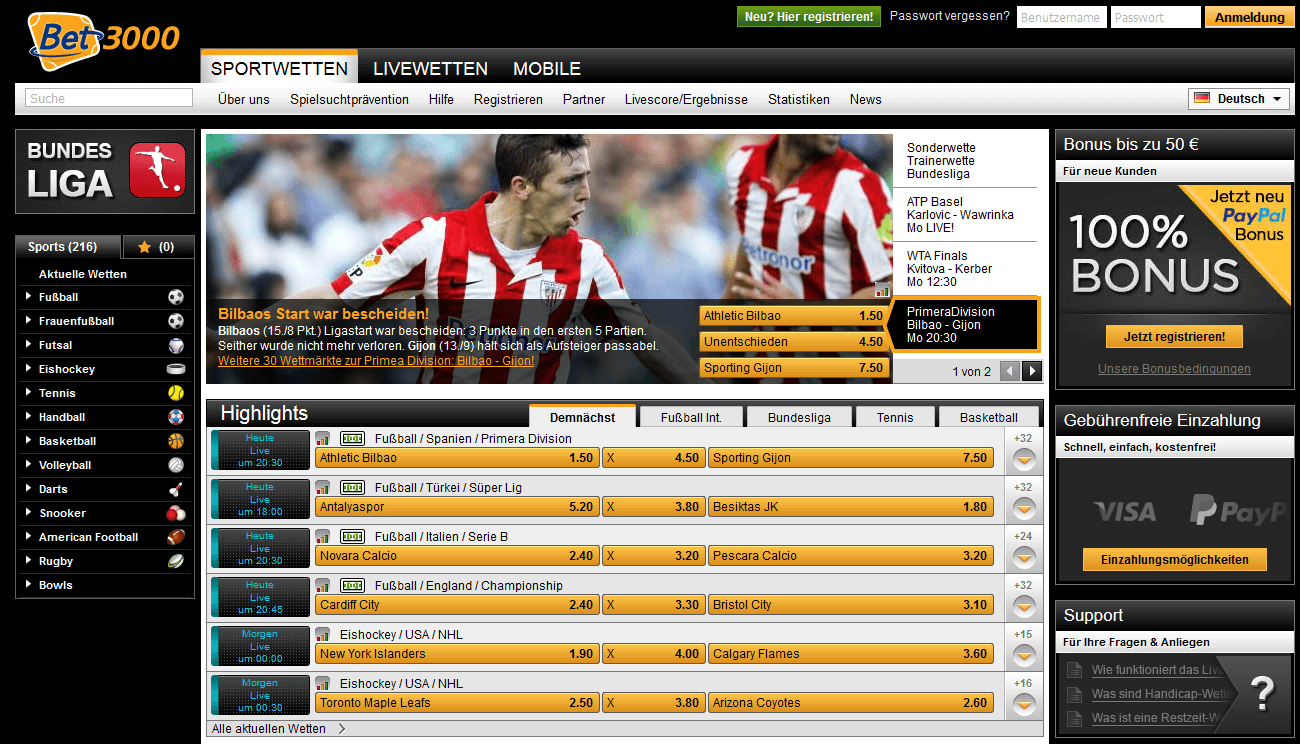Click Neu? Hier registrieren button

[809, 17]
